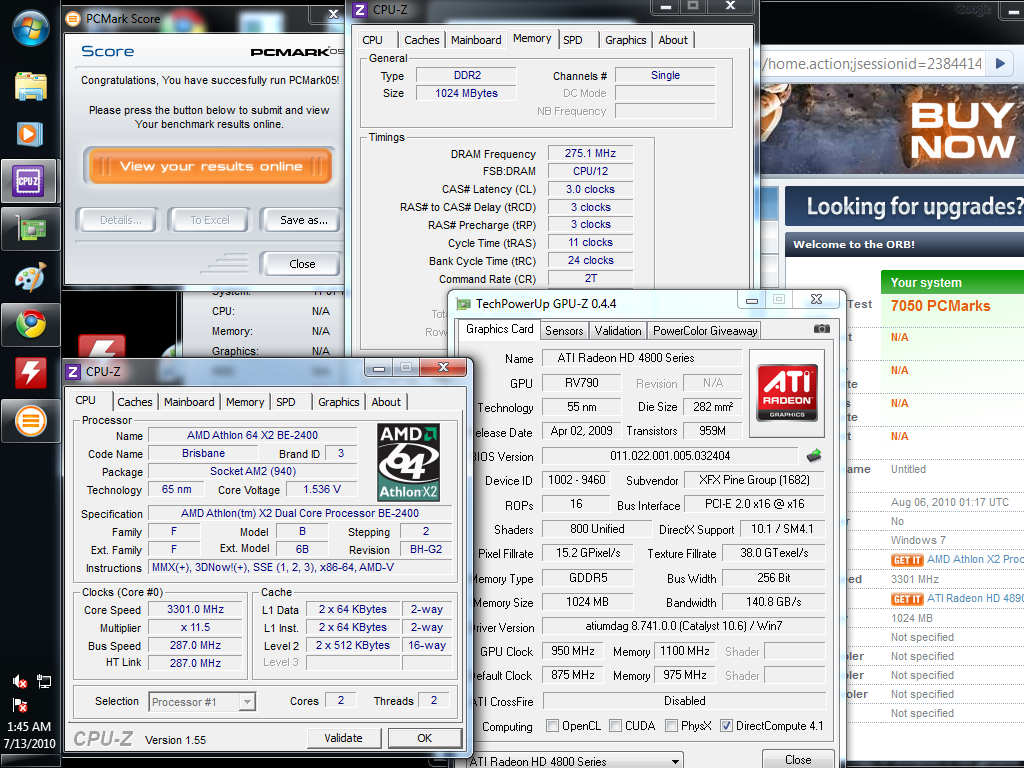Click the Core Speed 3301.0 MHz field

point(195,609)
